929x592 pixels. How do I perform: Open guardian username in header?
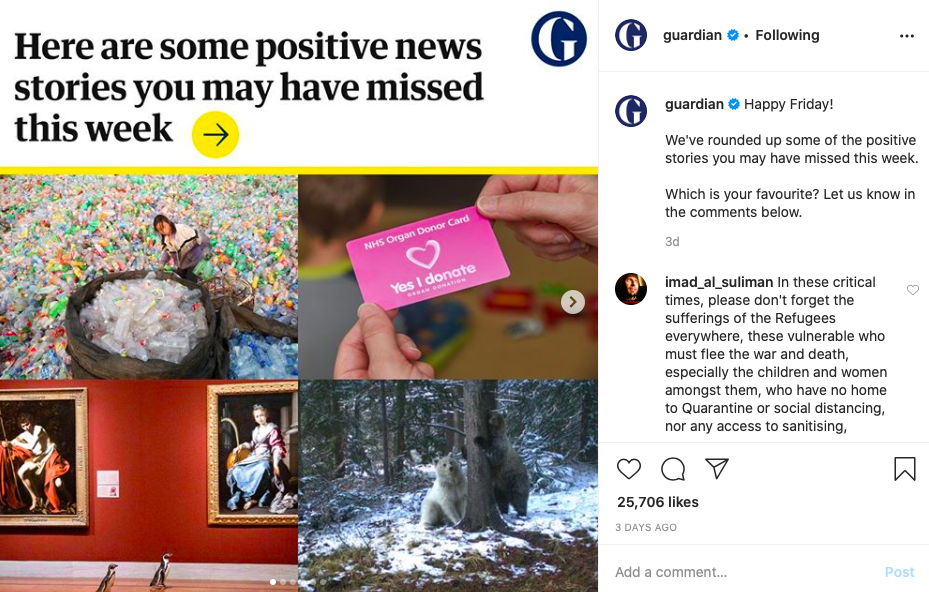(x=692, y=36)
